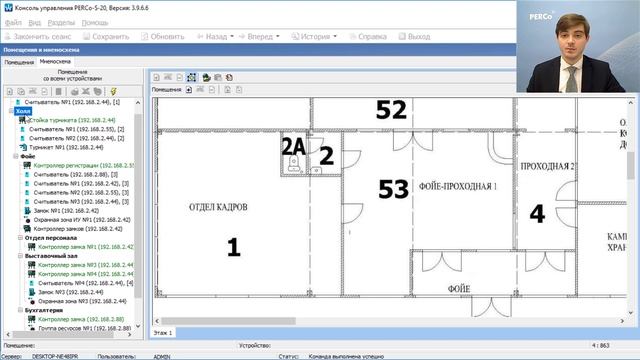Select Контроллер замка №1 (192.168.2.42)
The image size is (640, 360).
[x=86, y=247]
